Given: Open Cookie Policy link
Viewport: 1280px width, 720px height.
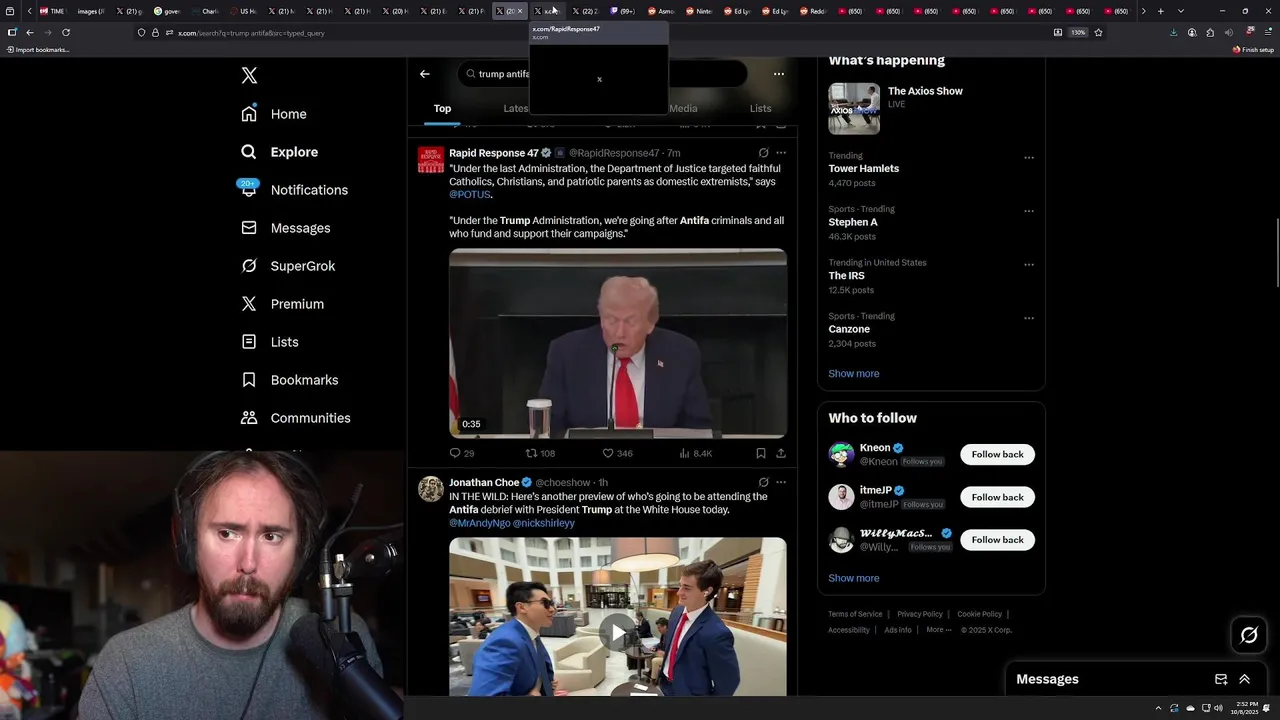Looking at the screenshot, I should point(979,614).
